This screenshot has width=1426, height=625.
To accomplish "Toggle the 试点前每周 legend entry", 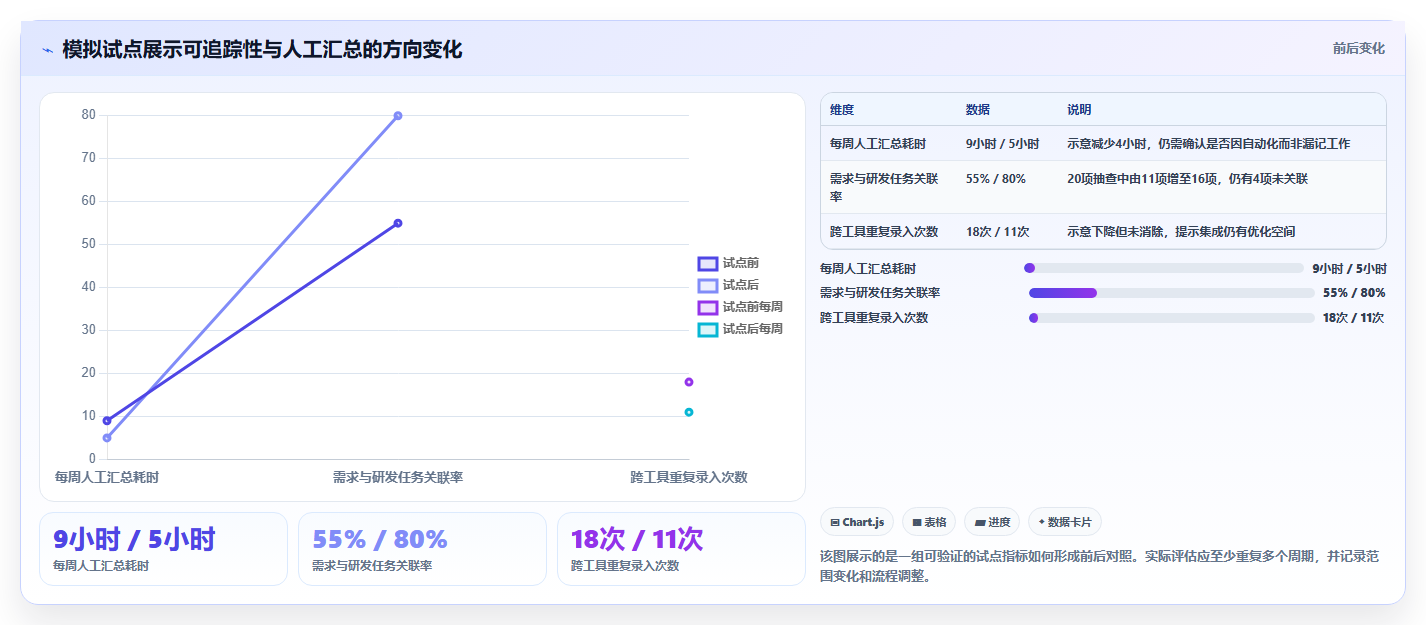I will [x=741, y=307].
